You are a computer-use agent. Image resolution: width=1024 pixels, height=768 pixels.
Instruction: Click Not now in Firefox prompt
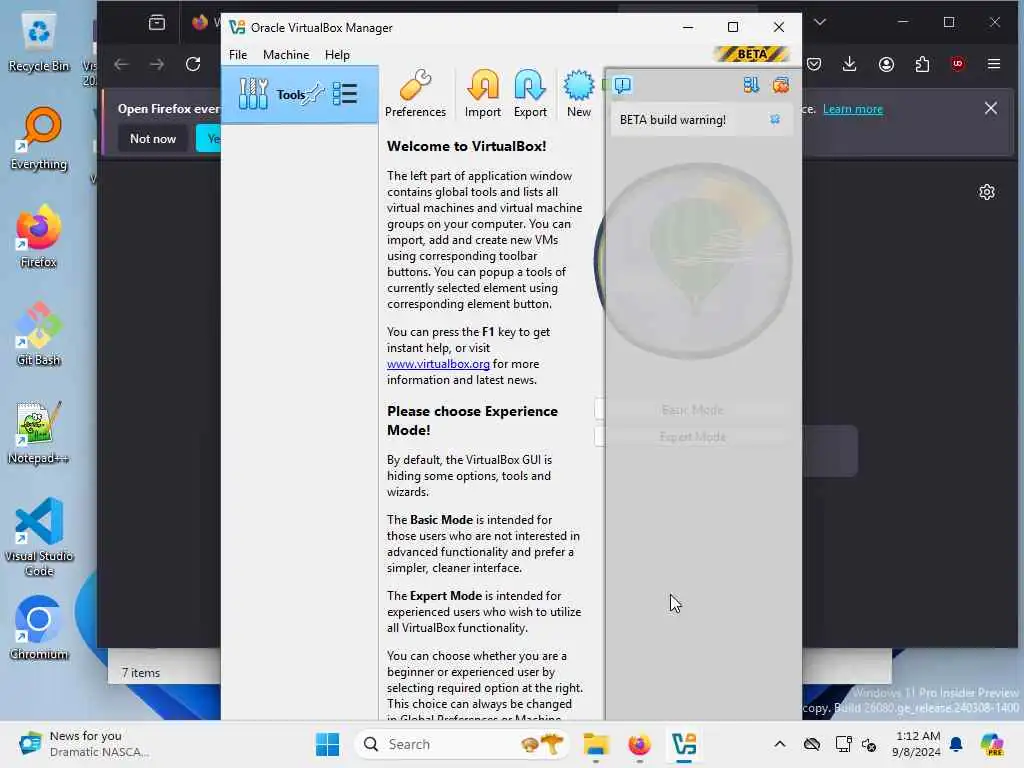(153, 138)
